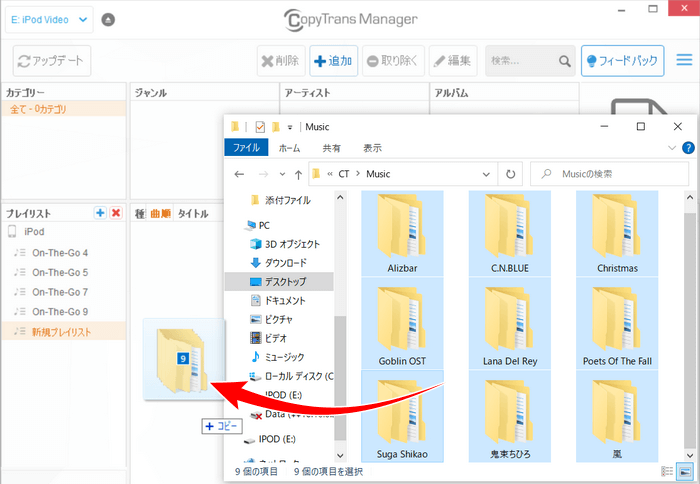The width and height of the screenshot is (700, 484).
Task: Click the ジャンル column header
Action: (x=204, y=93)
